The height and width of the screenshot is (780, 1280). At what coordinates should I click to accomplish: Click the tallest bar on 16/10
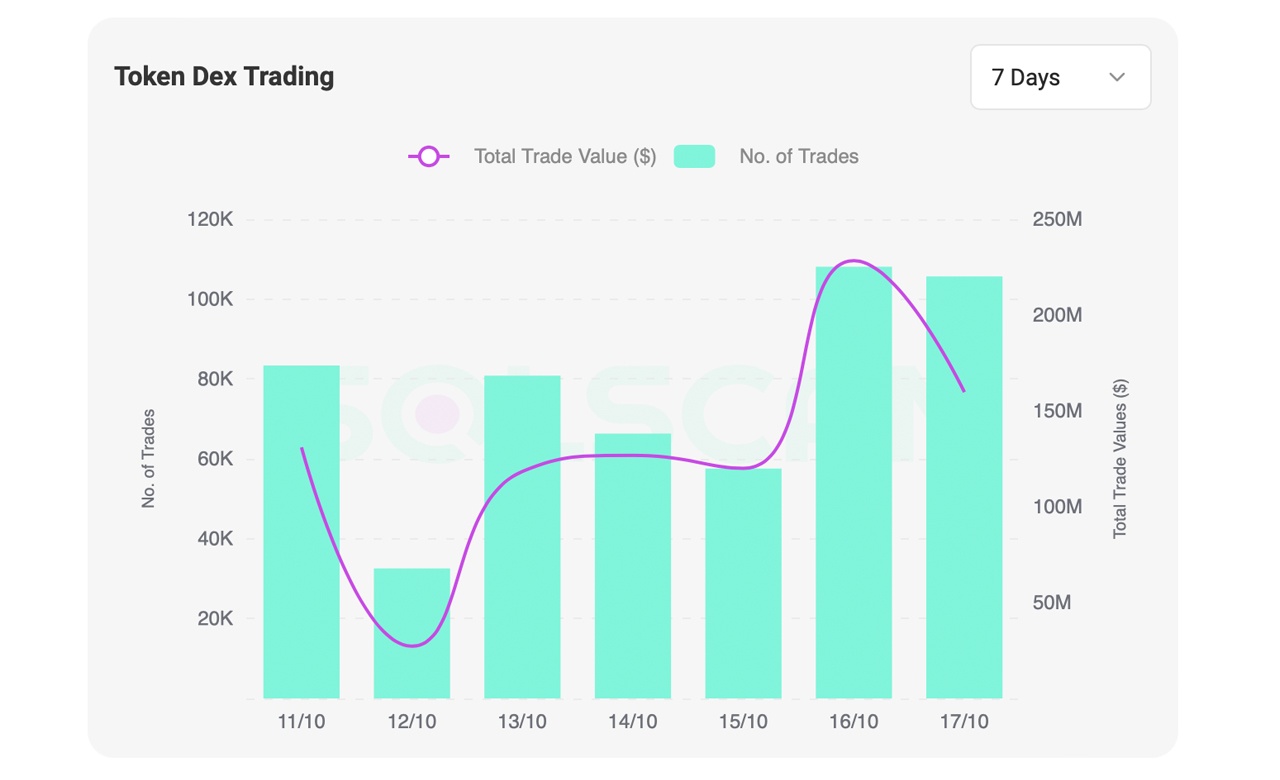(x=852, y=480)
